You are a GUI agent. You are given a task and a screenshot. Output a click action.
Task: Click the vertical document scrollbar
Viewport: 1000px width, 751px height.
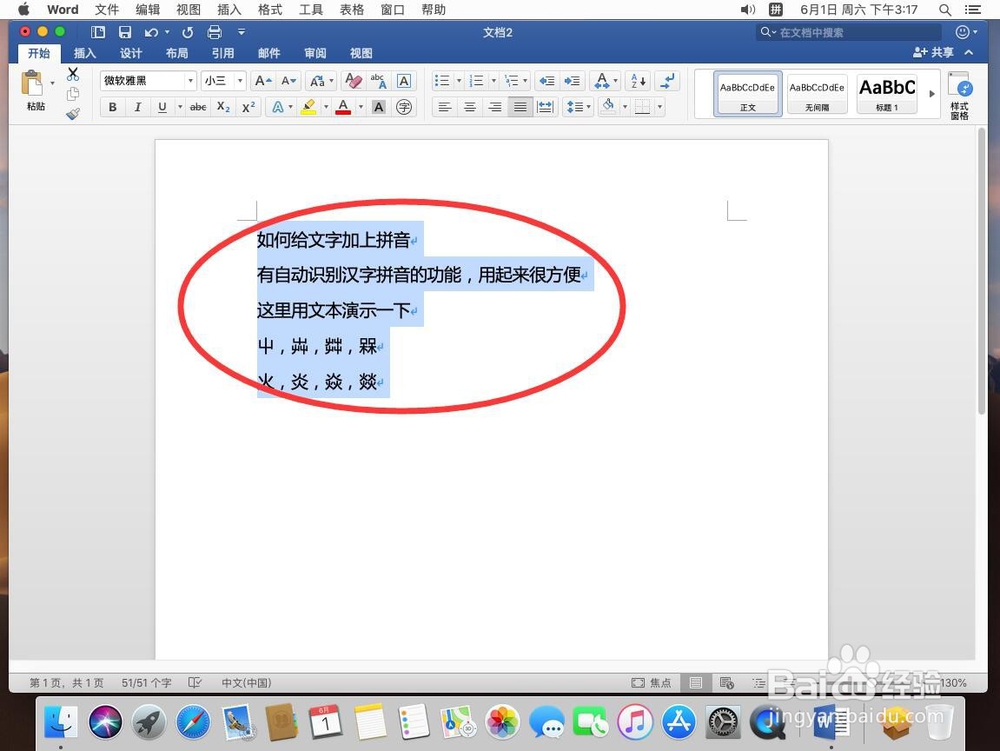coord(982,271)
